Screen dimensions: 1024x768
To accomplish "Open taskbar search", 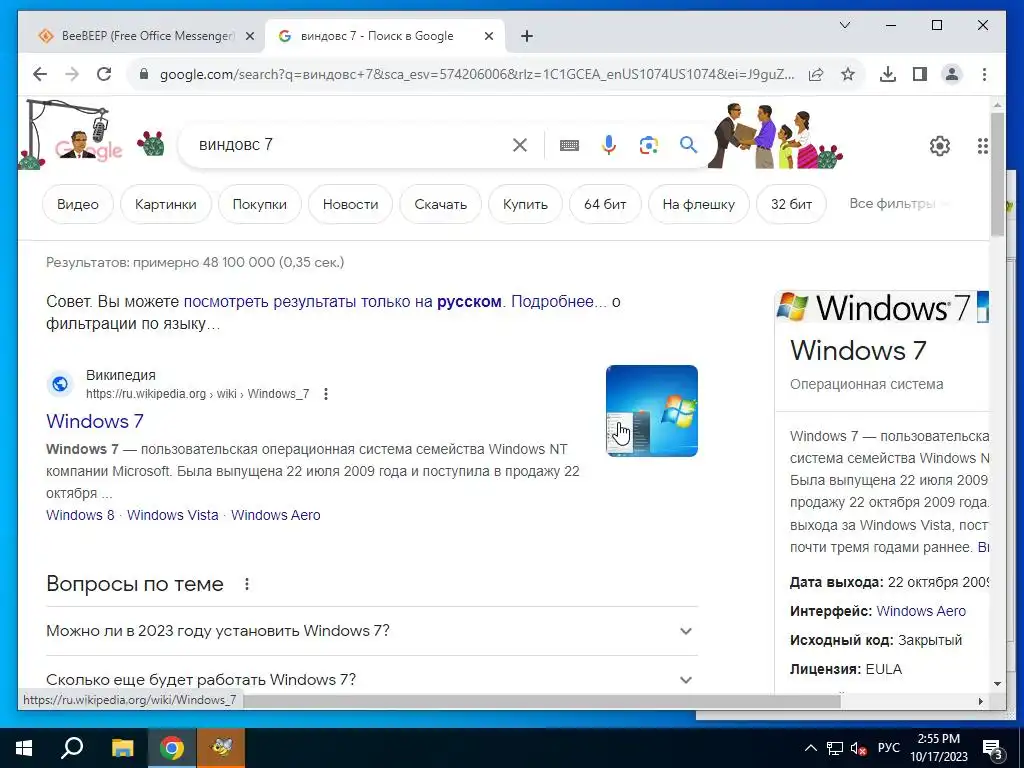I will pyautogui.click(x=72, y=748).
